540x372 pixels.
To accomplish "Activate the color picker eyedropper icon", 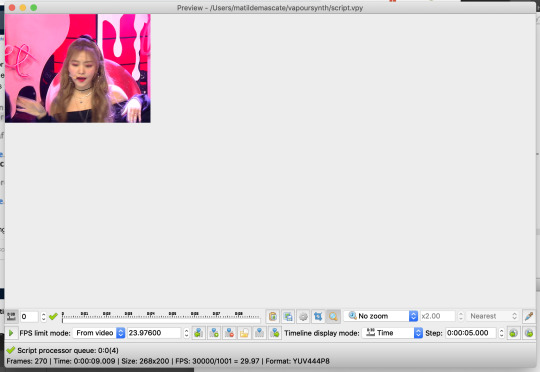I will coord(529,316).
